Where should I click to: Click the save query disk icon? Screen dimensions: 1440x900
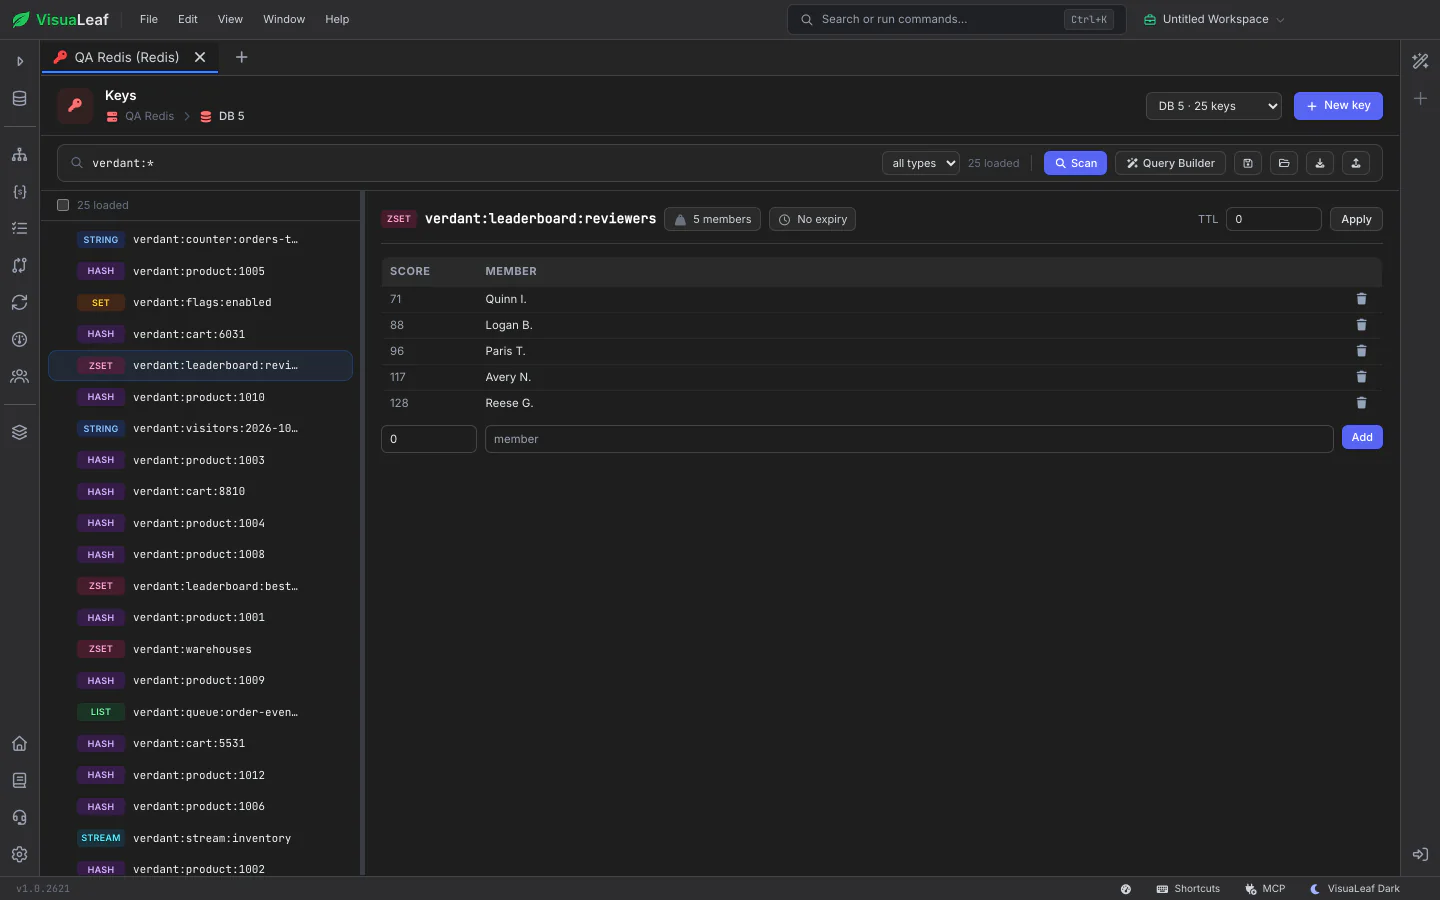point(1248,163)
